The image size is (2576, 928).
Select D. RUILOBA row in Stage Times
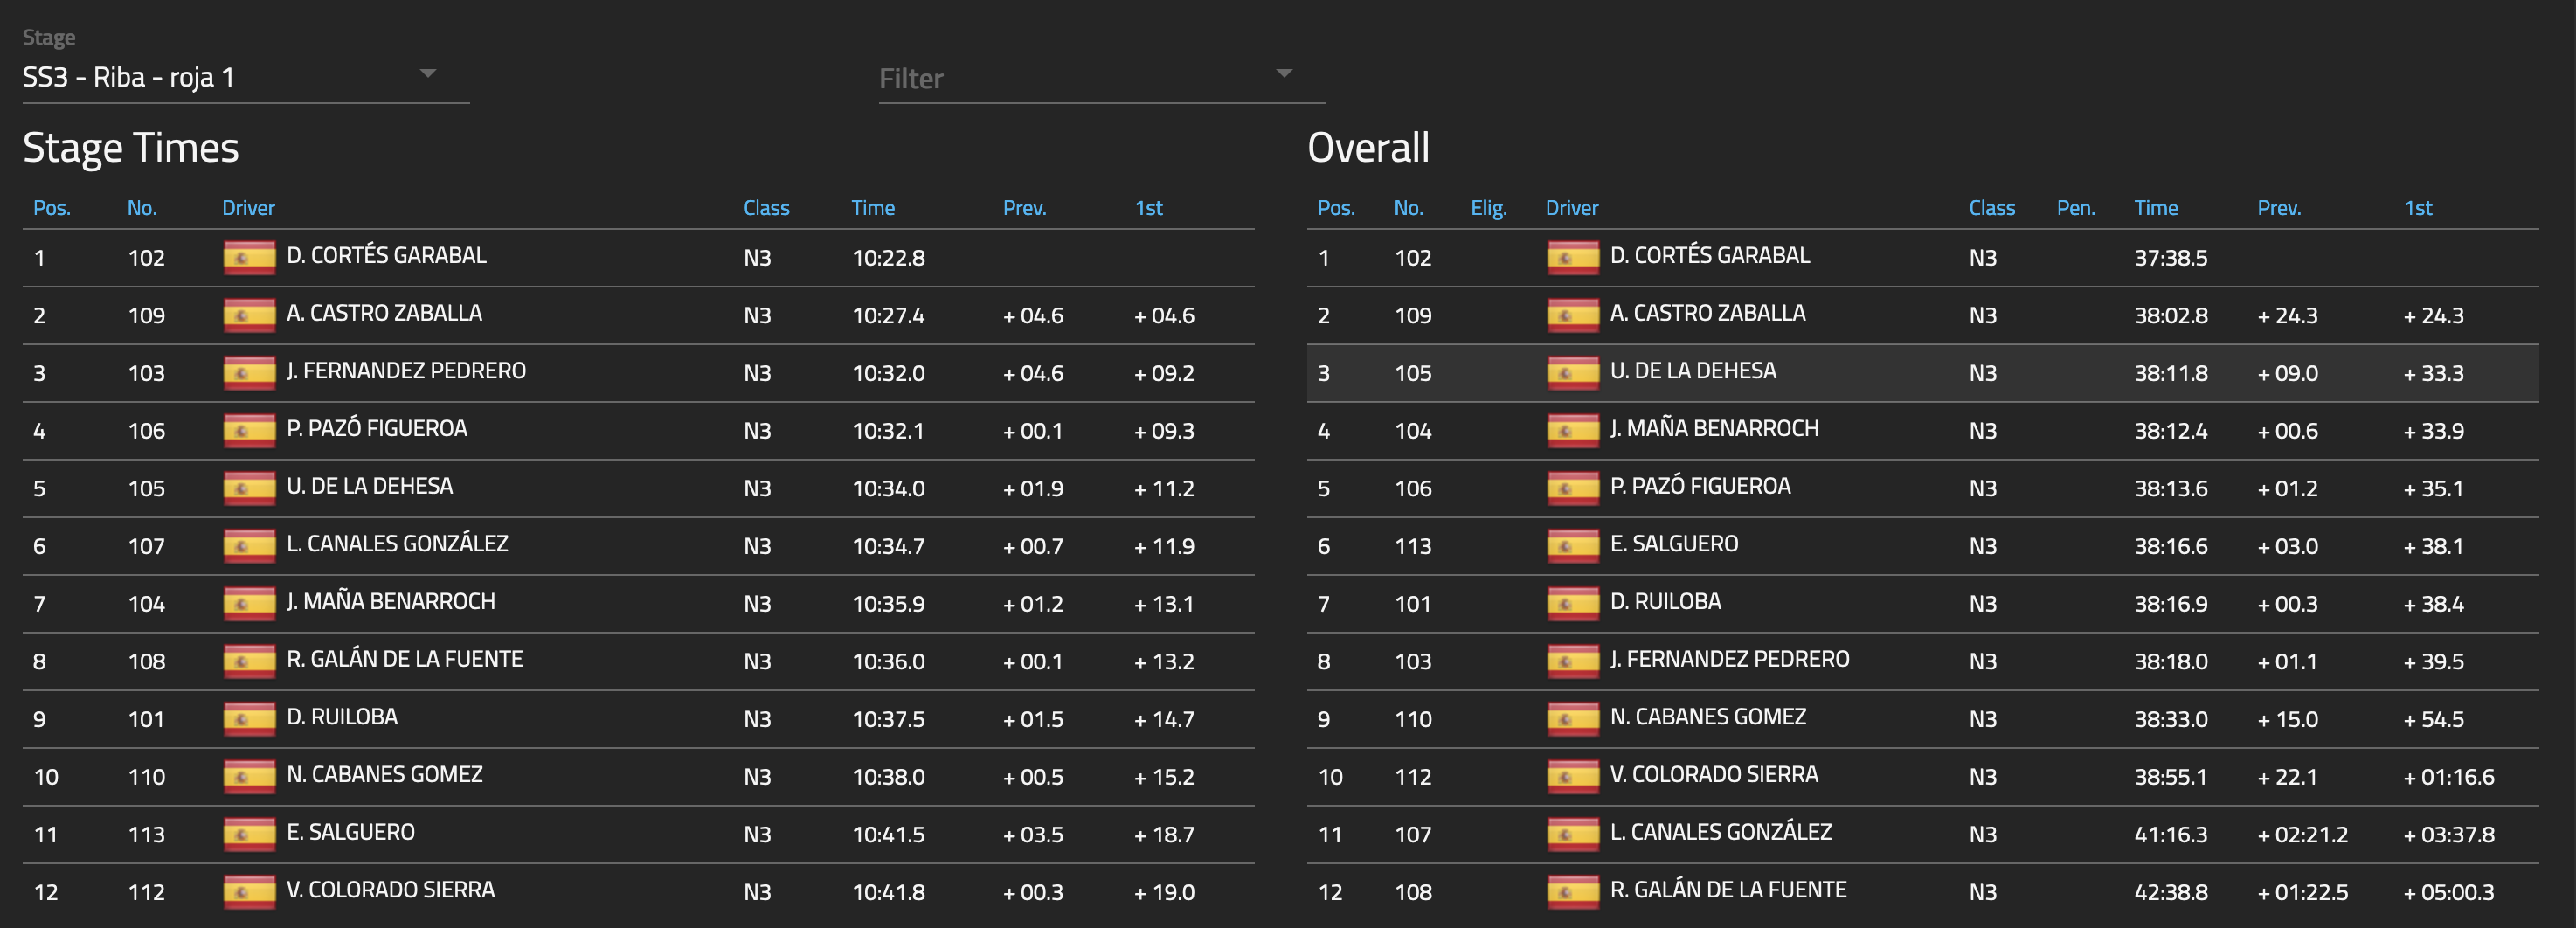pyautogui.click(x=638, y=719)
